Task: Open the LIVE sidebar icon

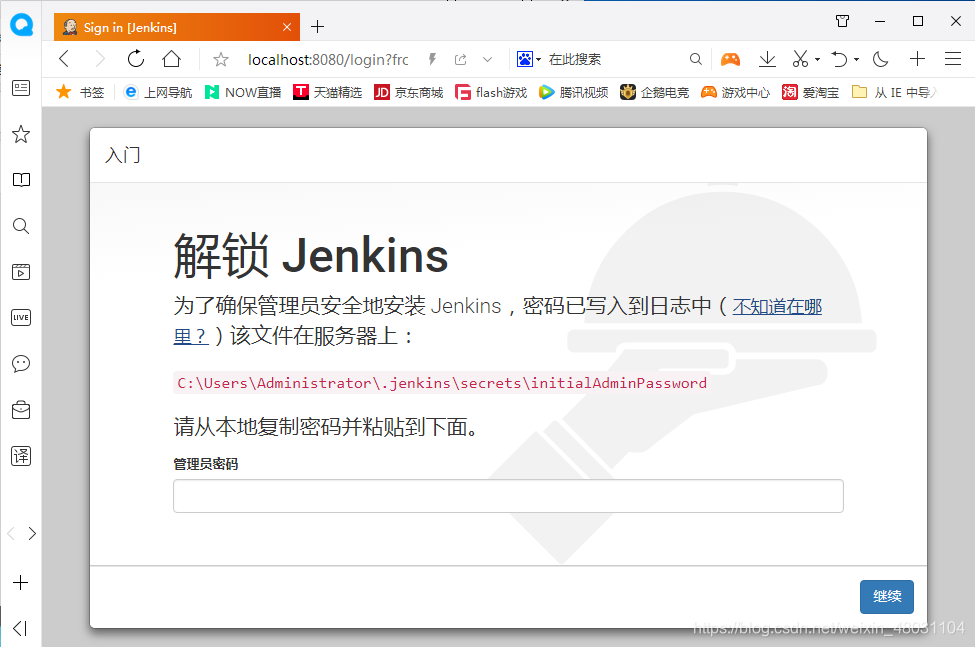Action: click(21, 318)
